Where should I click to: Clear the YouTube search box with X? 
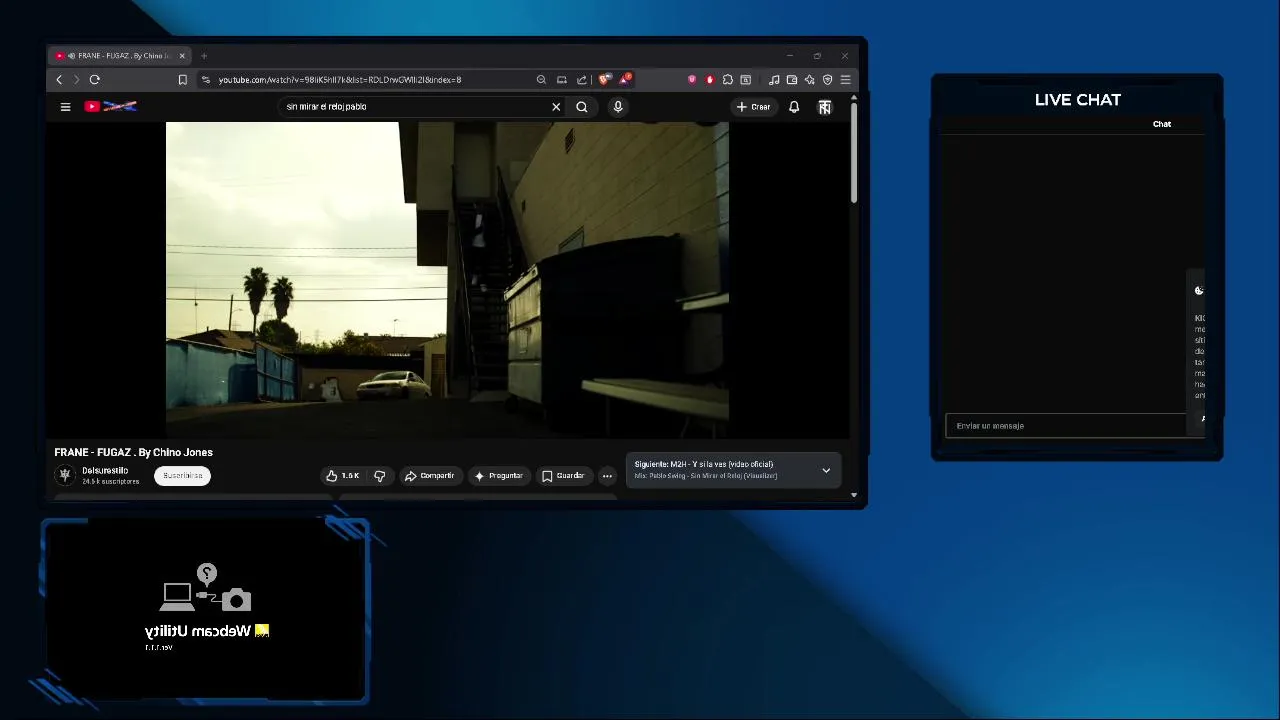(x=556, y=107)
